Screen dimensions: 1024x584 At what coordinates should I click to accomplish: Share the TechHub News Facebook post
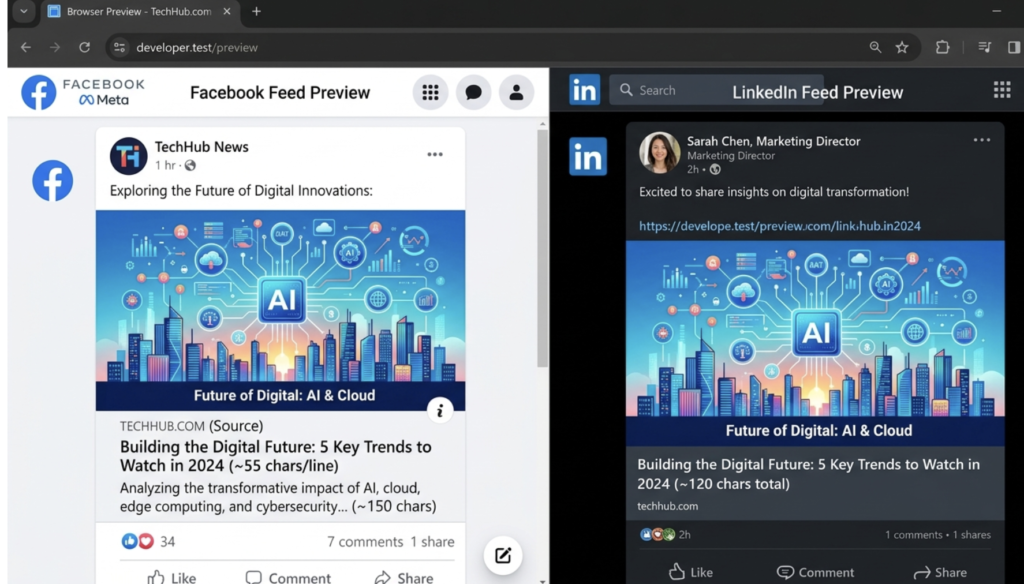click(404, 577)
